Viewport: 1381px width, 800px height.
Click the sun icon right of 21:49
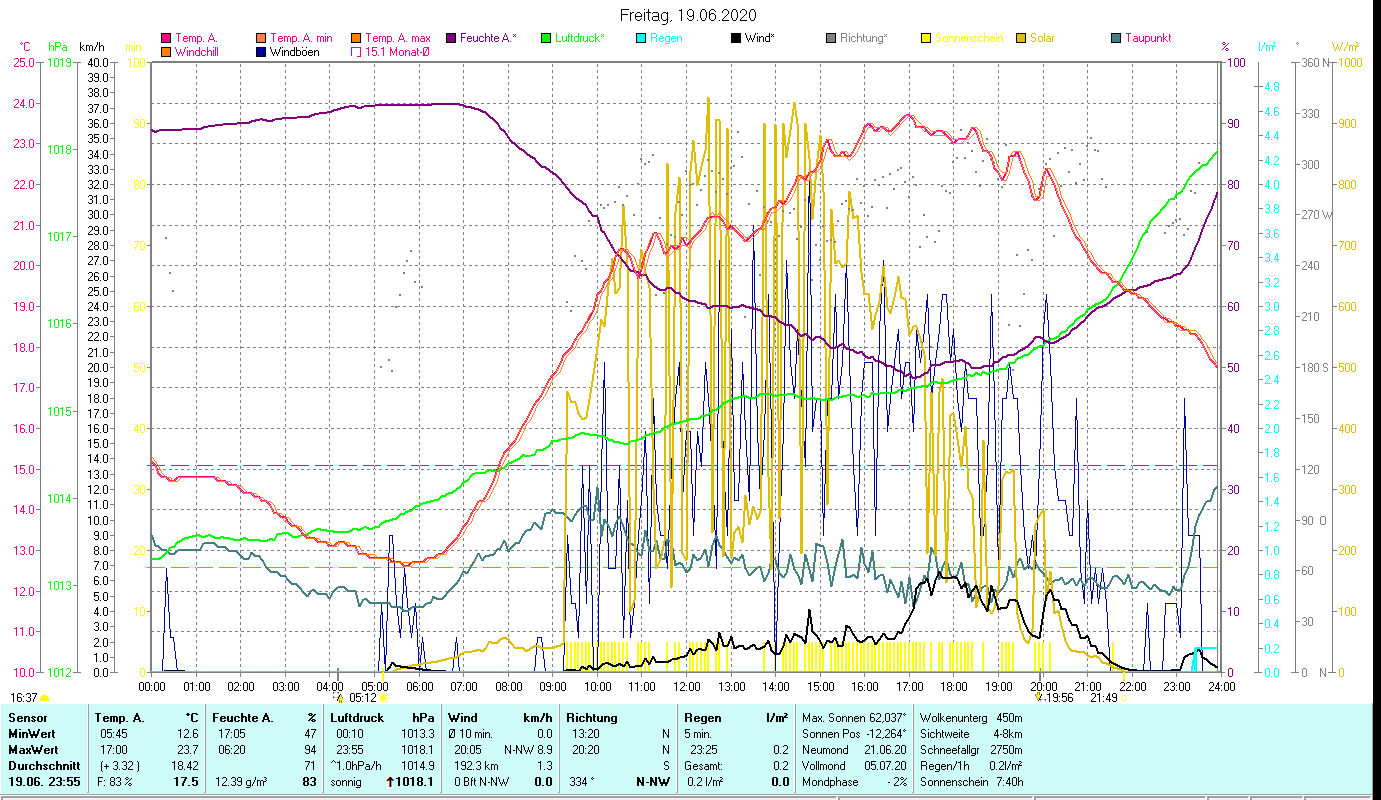[x=1124, y=698]
